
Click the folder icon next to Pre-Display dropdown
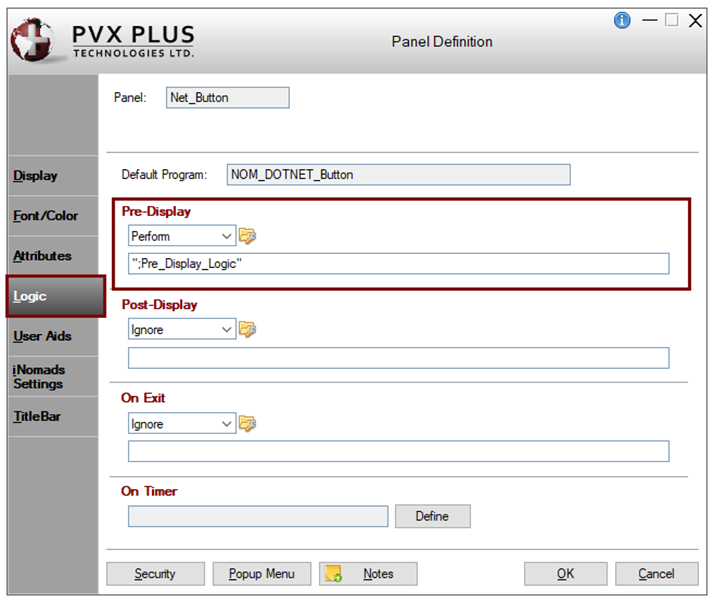click(247, 236)
